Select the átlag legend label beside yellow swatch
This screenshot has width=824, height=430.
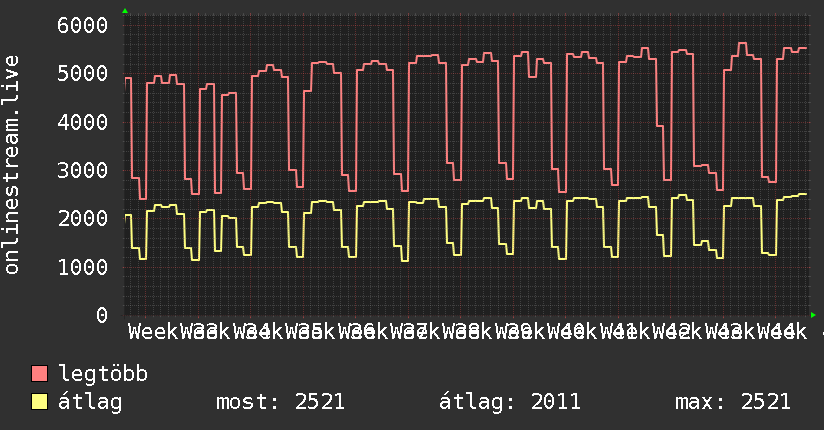[x=90, y=402]
